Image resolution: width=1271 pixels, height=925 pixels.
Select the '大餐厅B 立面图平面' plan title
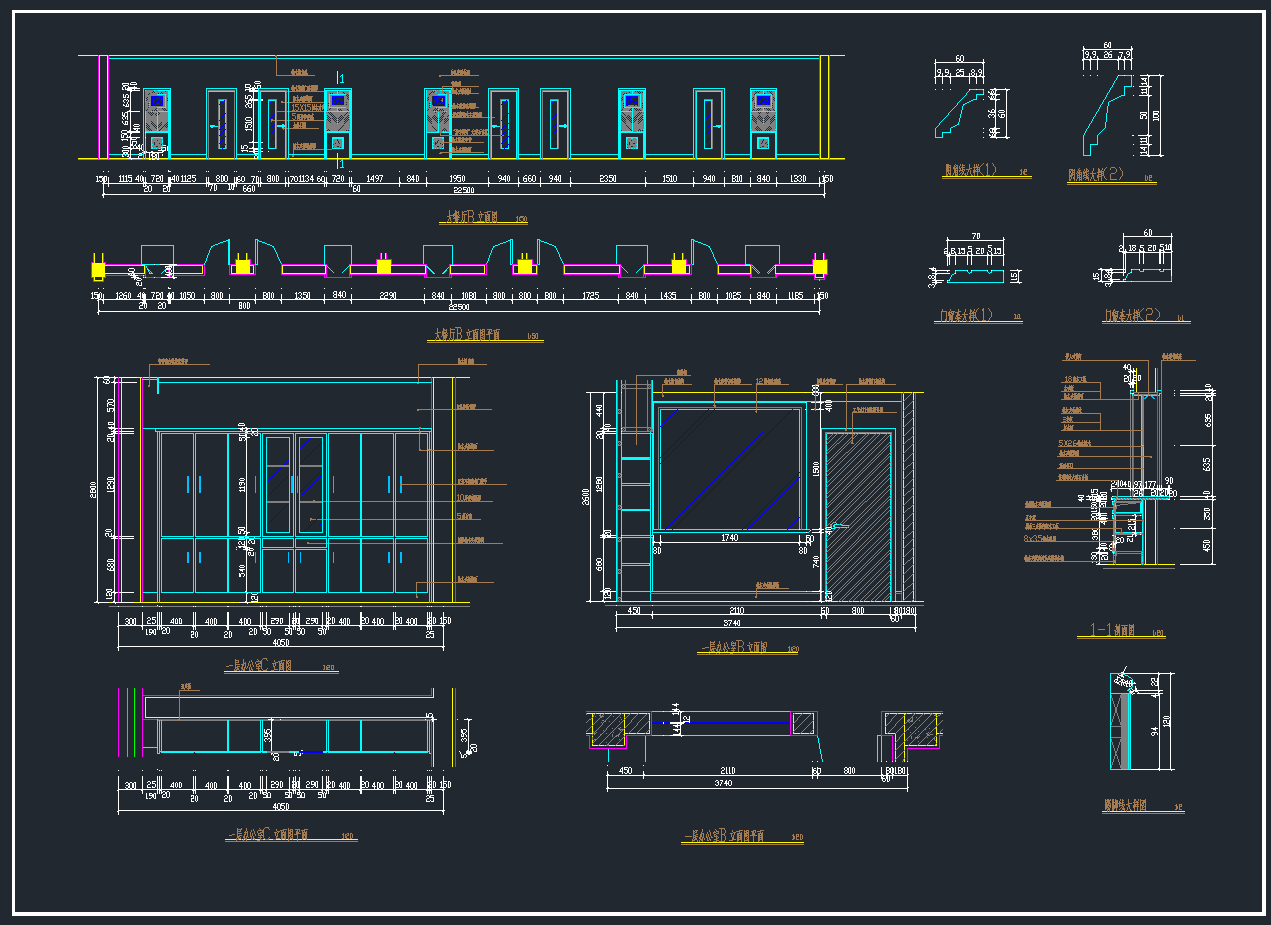click(475, 335)
